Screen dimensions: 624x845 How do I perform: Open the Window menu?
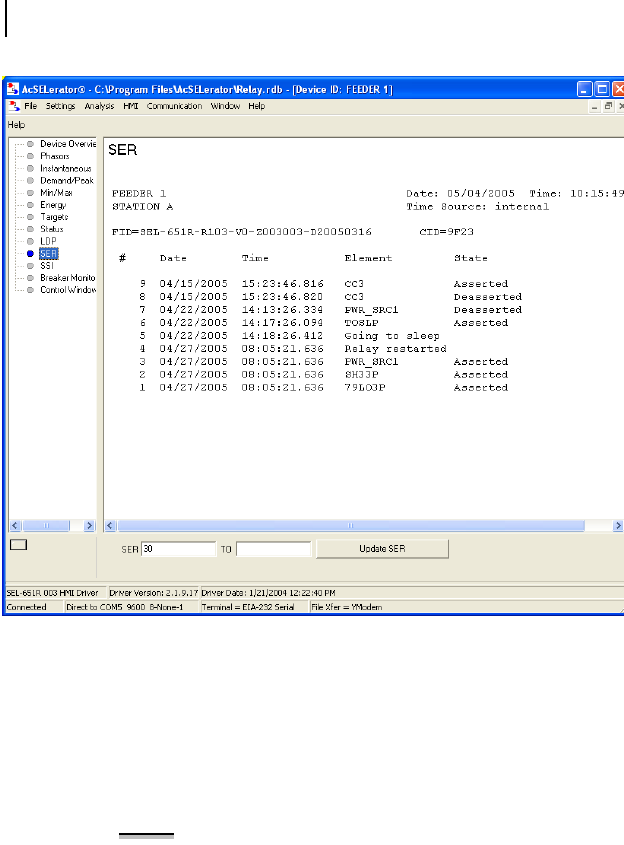pos(225,106)
